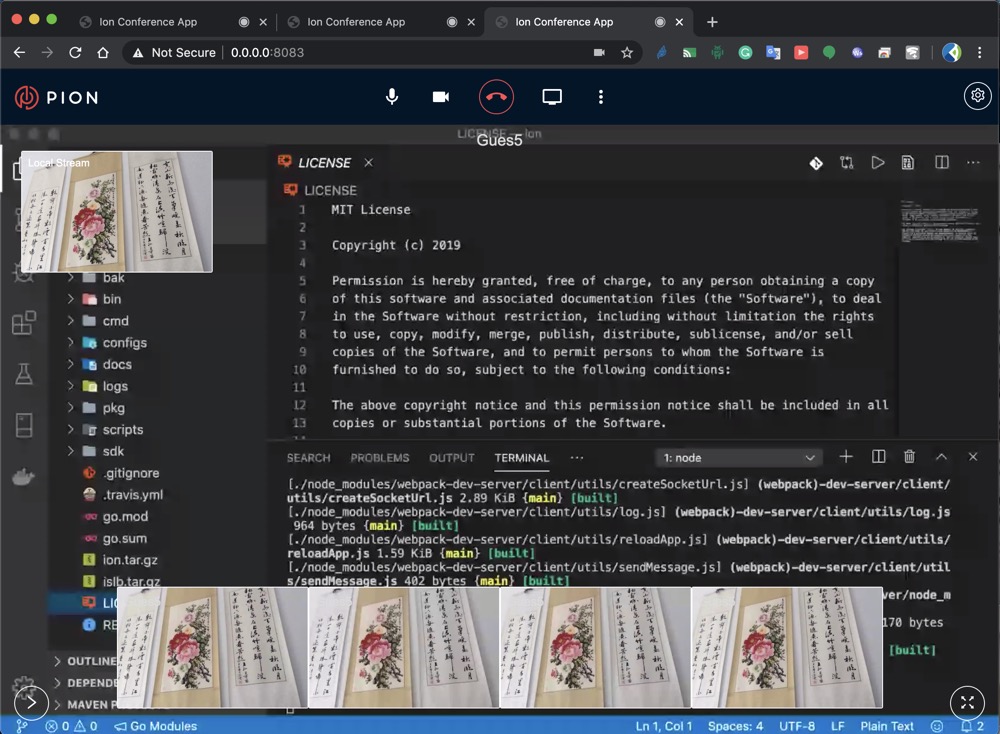Expand the cmd folder

click(115, 321)
